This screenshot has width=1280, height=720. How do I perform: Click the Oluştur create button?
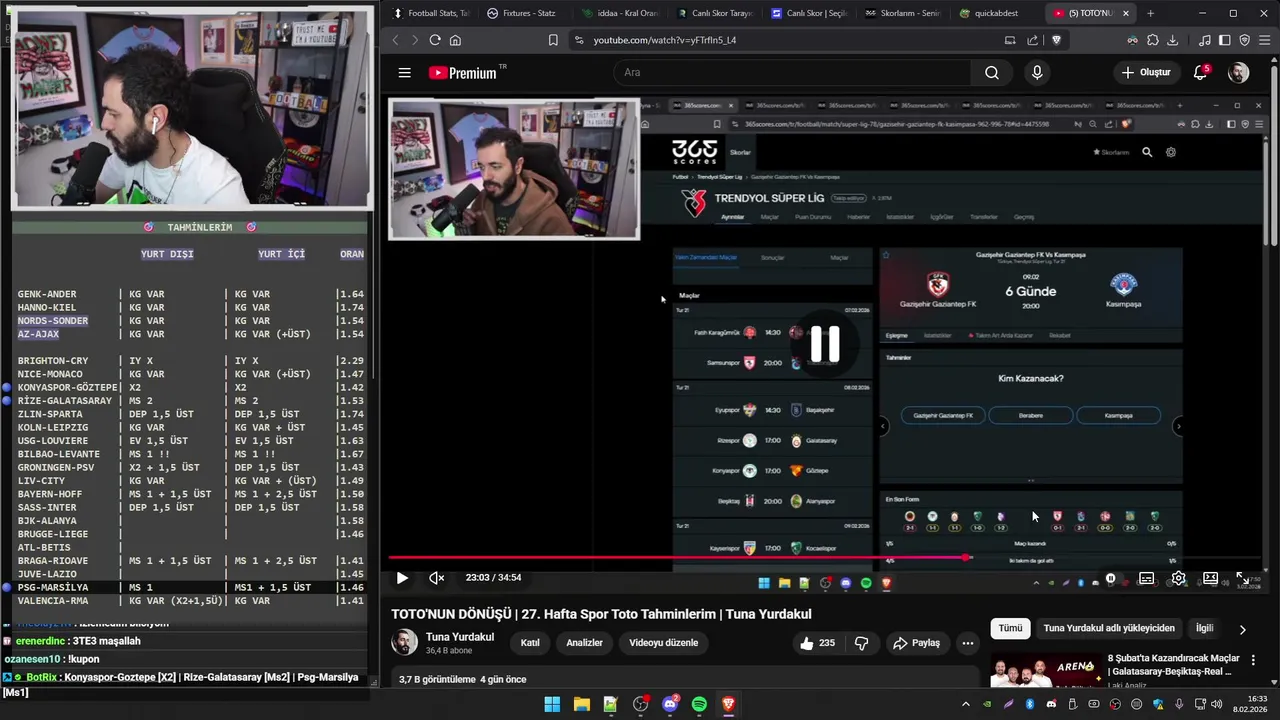(x=1145, y=72)
